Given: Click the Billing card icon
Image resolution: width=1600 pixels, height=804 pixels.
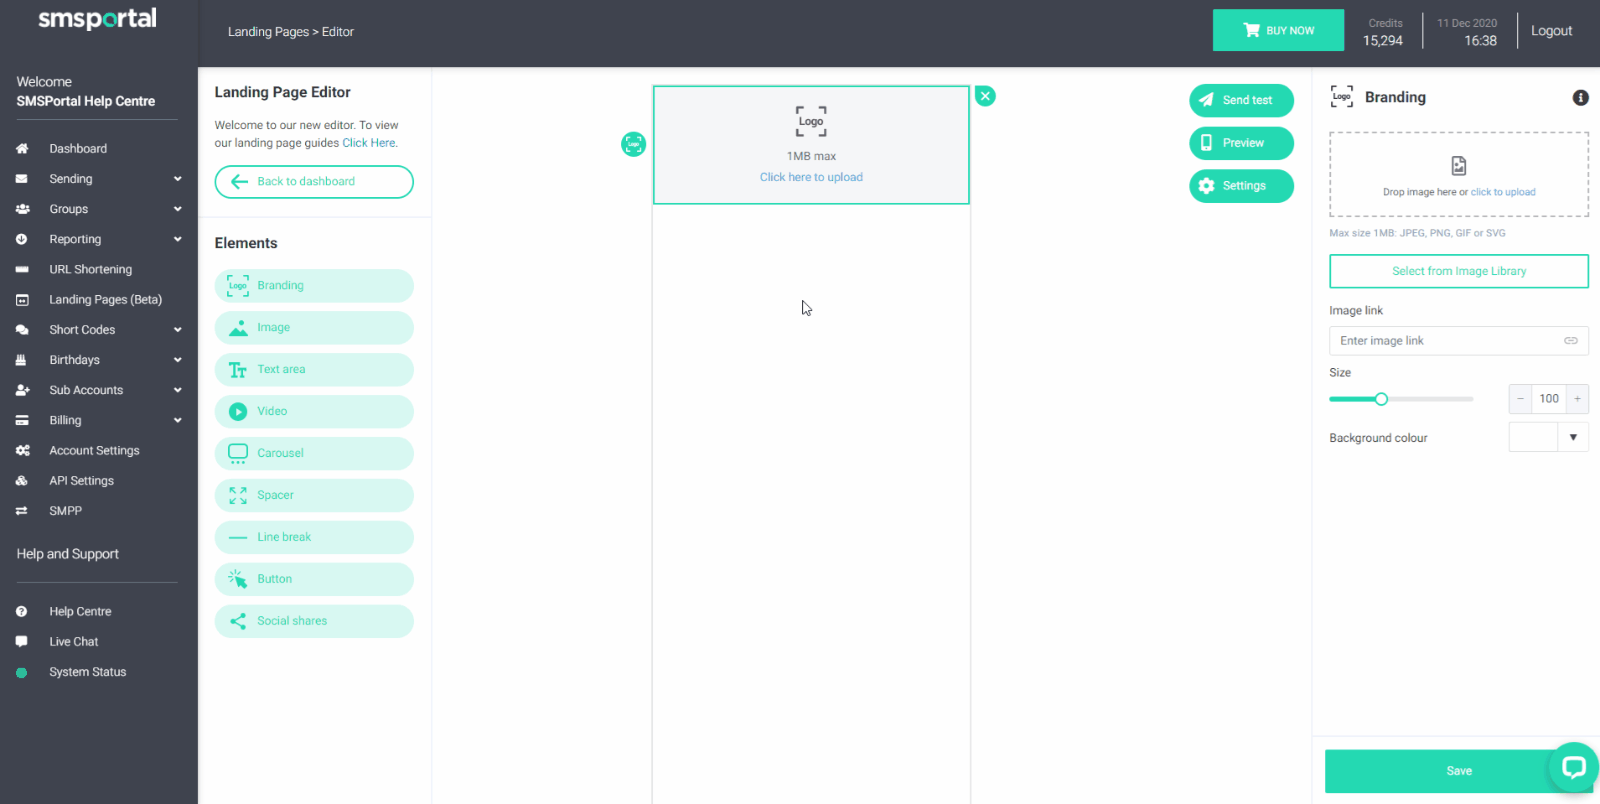Looking at the screenshot, I should tap(22, 421).
